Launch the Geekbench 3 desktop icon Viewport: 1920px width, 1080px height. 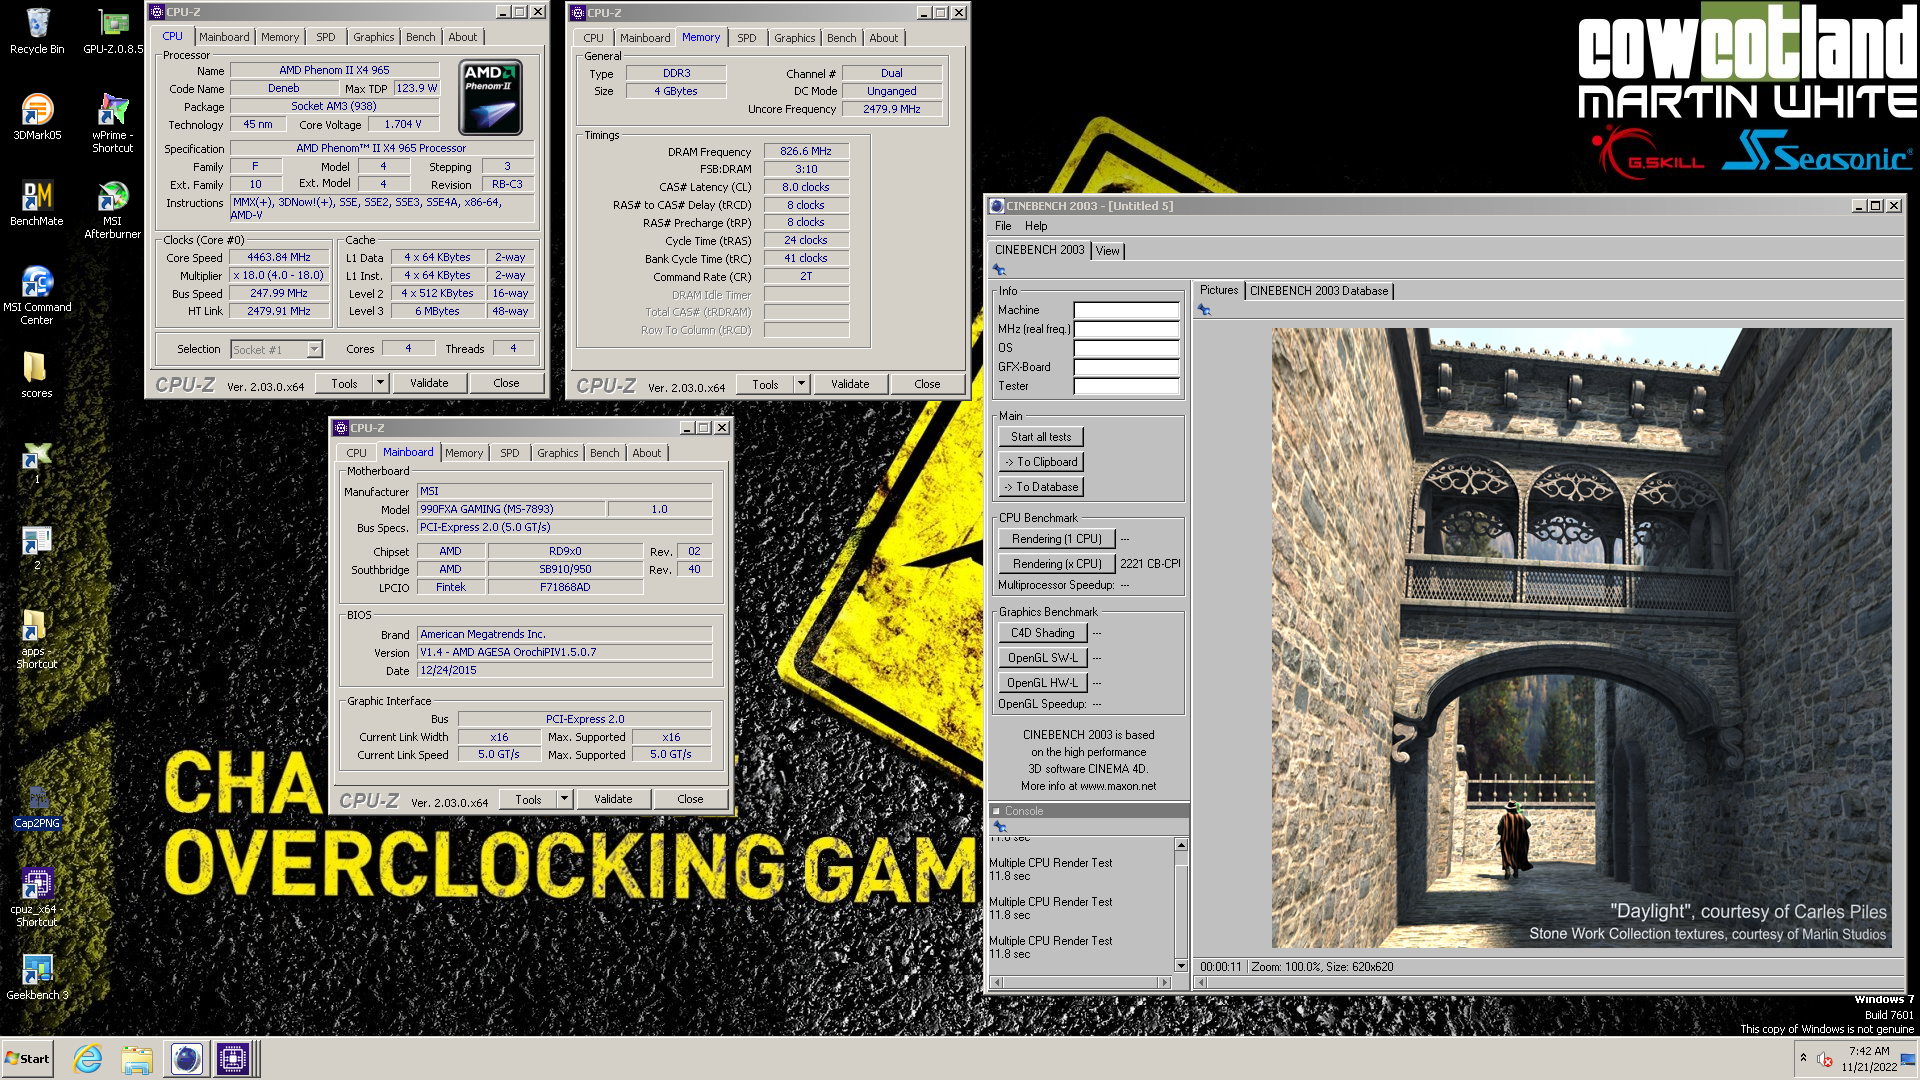pyautogui.click(x=37, y=977)
